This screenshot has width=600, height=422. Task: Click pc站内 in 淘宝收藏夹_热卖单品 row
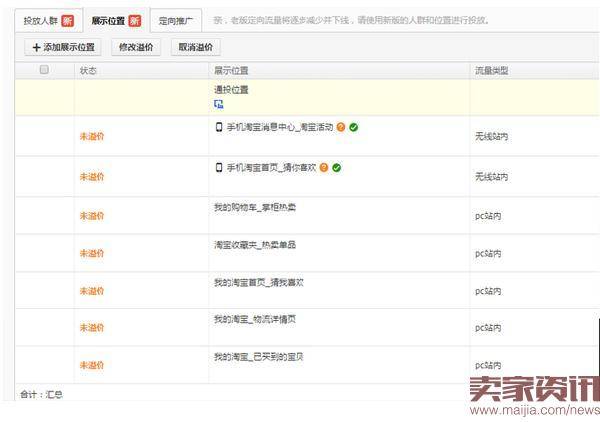click(x=488, y=253)
